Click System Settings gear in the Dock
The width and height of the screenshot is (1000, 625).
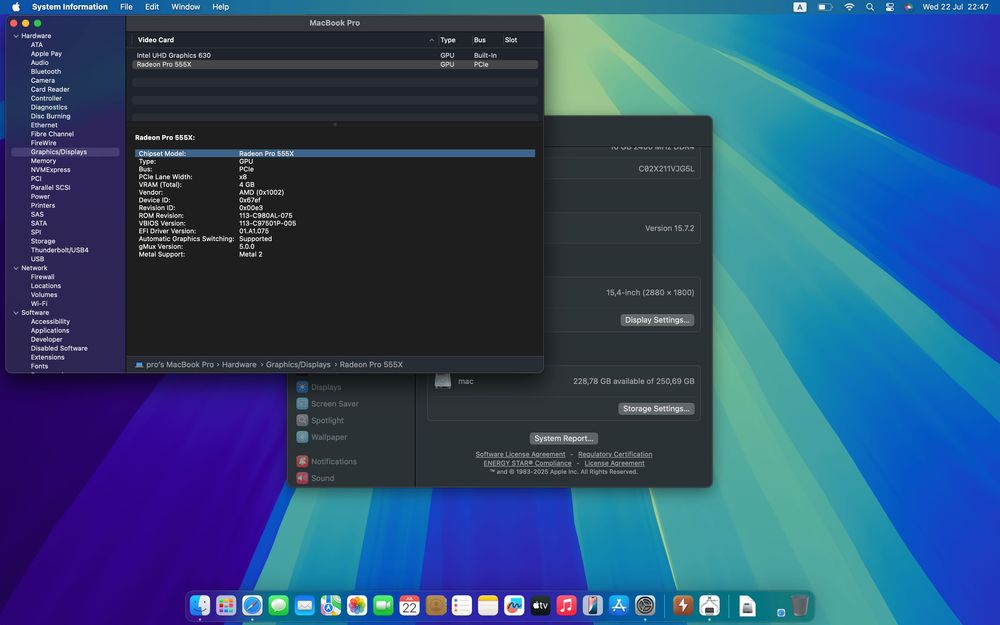pos(645,605)
